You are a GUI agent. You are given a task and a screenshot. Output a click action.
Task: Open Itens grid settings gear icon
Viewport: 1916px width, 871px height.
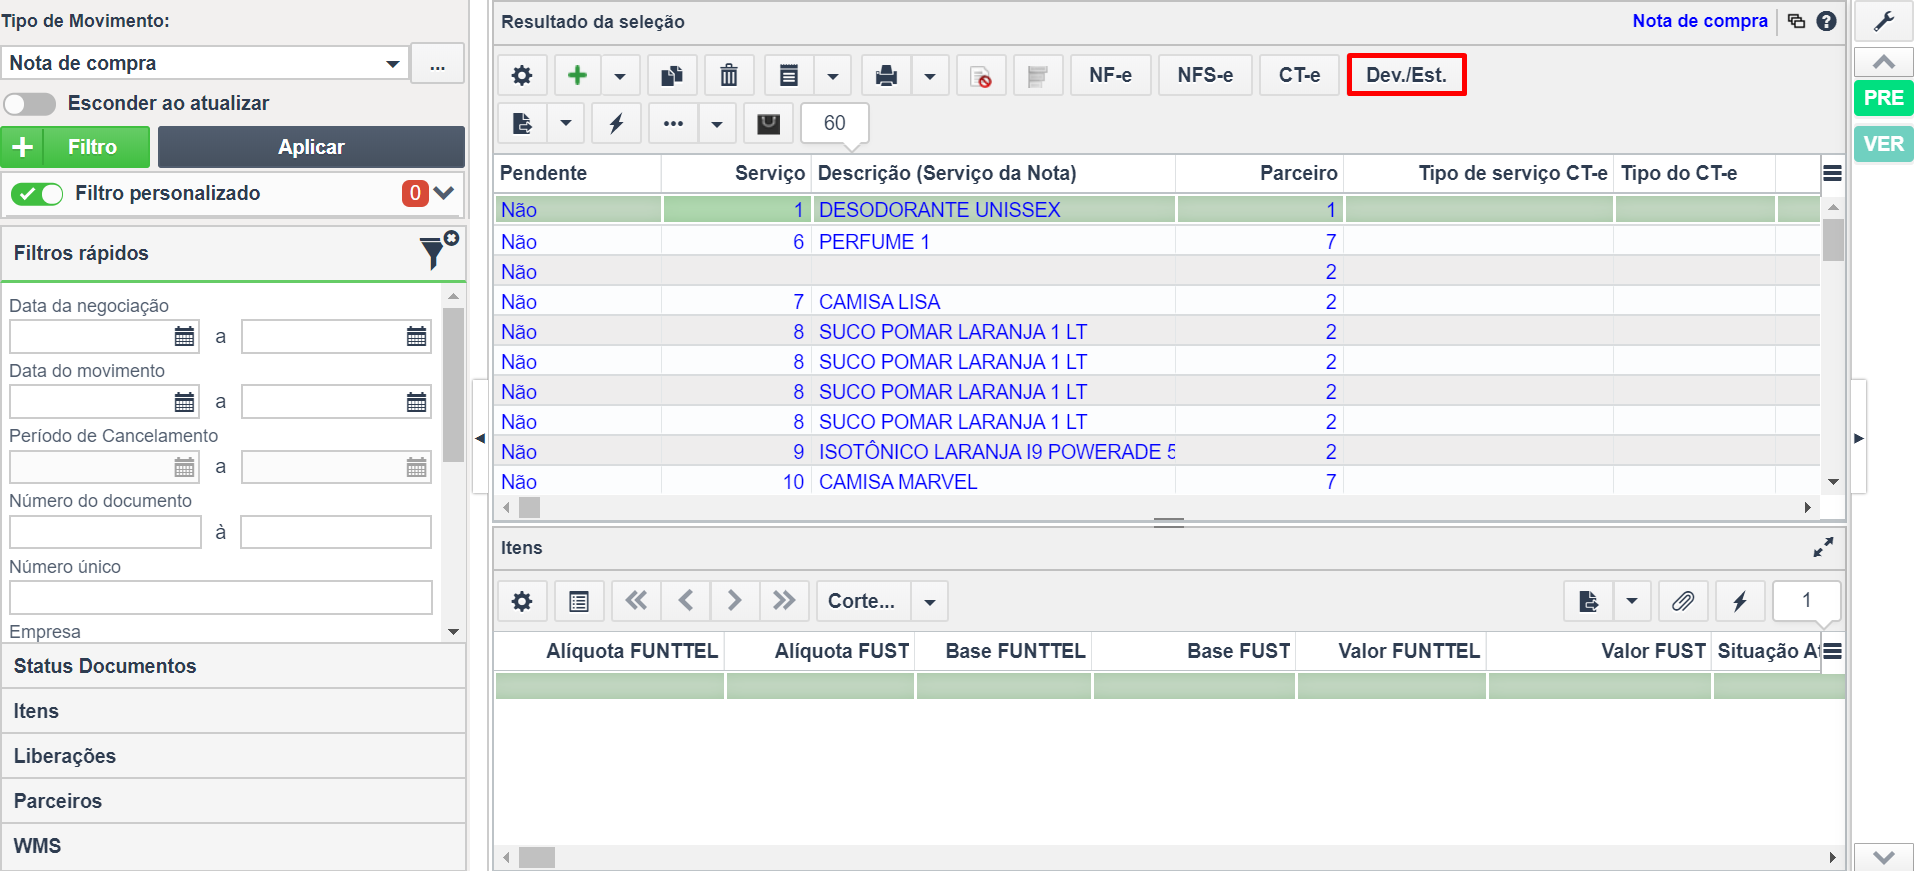click(x=522, y=601)
